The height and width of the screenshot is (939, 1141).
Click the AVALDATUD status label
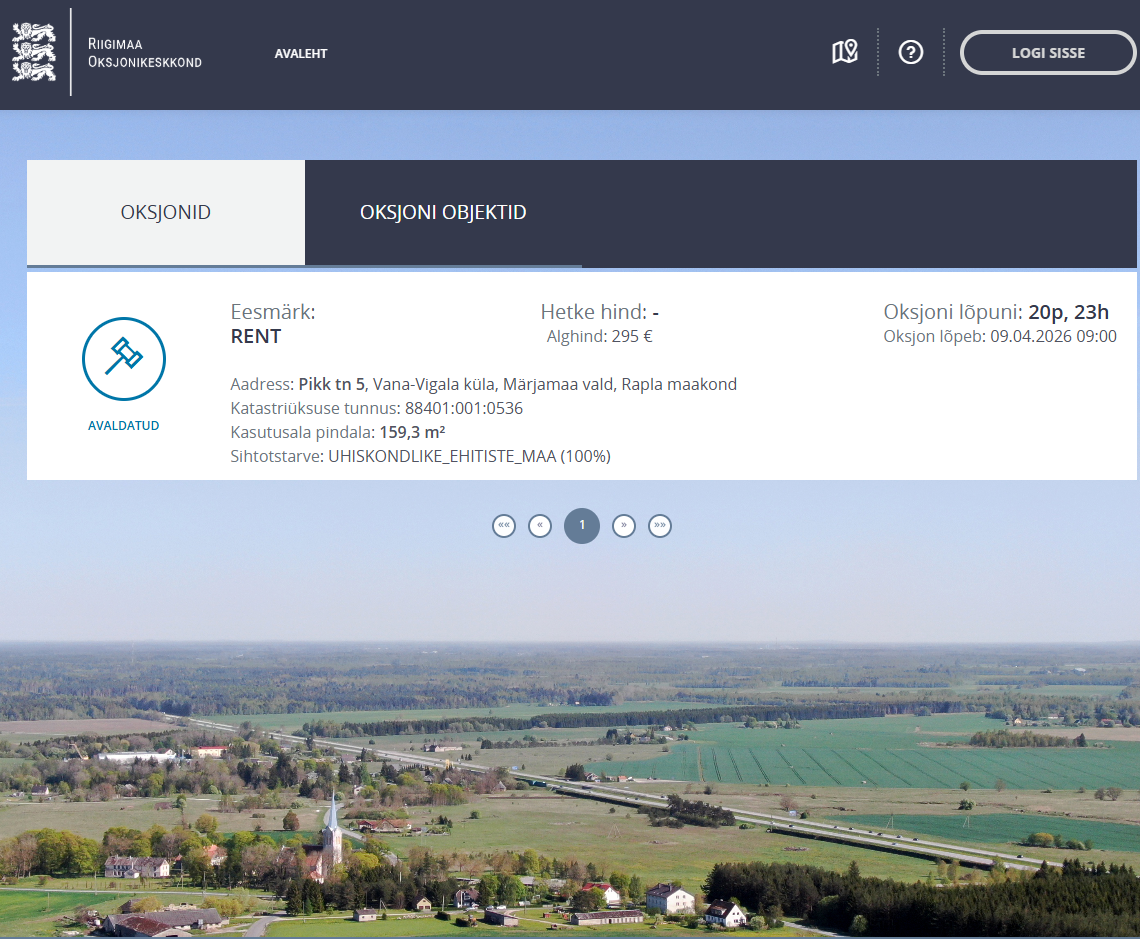(124, 426)
